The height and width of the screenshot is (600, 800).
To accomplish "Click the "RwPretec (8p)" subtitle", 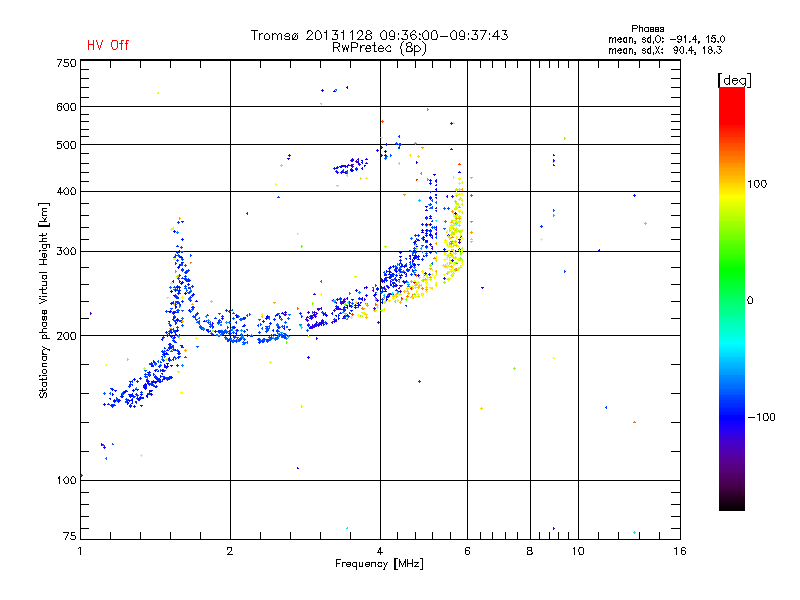I will pyautogui.click(x=379, y=48).
